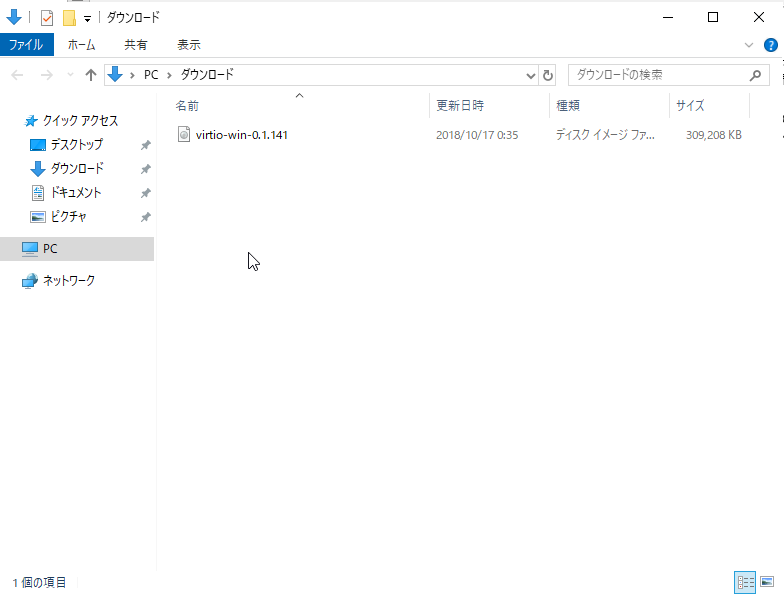Switch to large icons view in status bar
This screenshot has height=601, width=784.
click(x=767, y=582)
